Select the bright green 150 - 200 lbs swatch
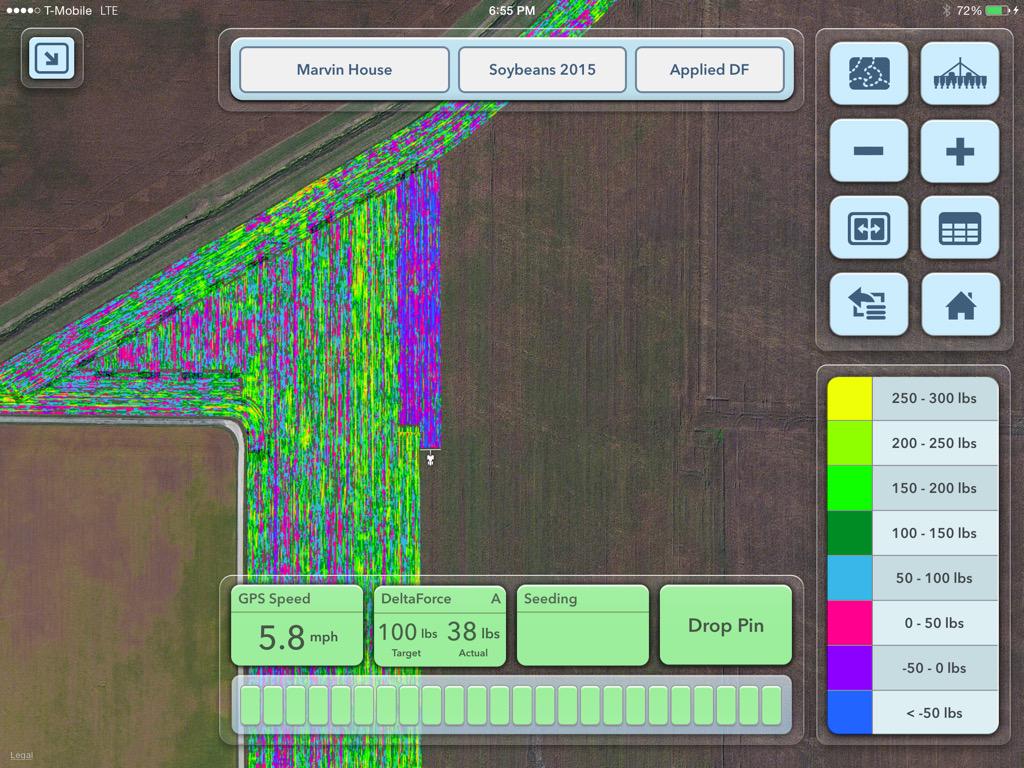1024x768 pixels. (x=850, y=488)
